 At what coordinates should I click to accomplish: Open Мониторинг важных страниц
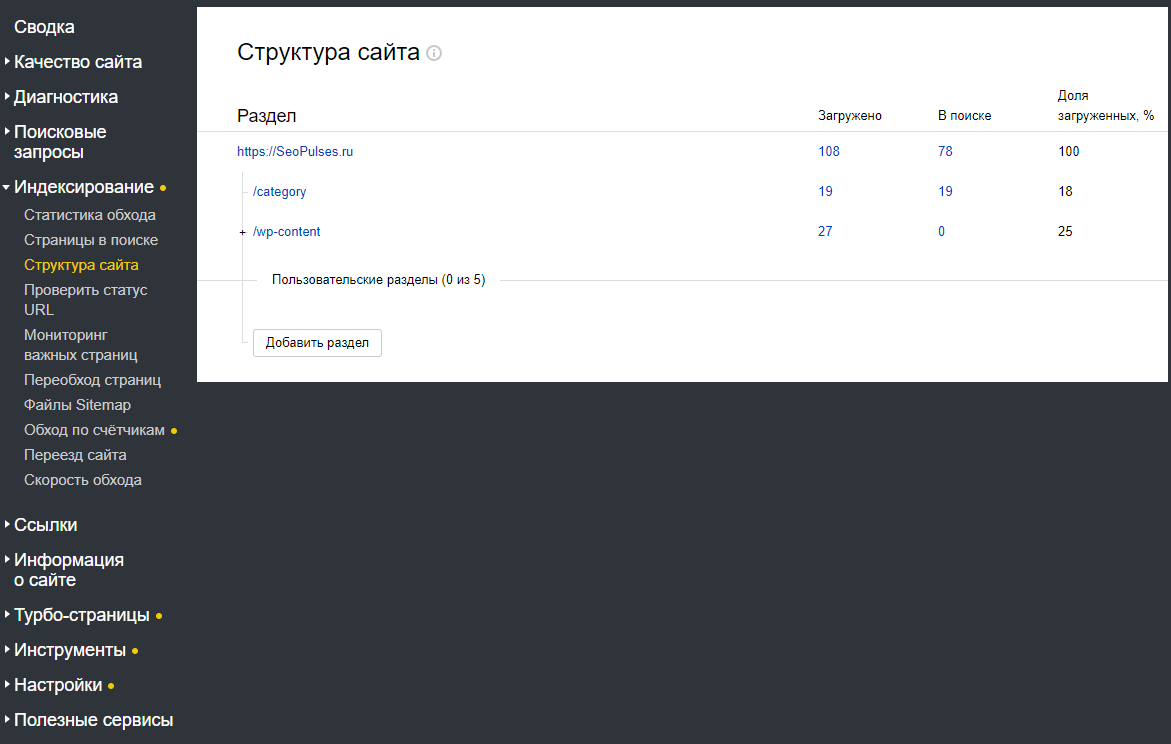(x=81, y=345)
